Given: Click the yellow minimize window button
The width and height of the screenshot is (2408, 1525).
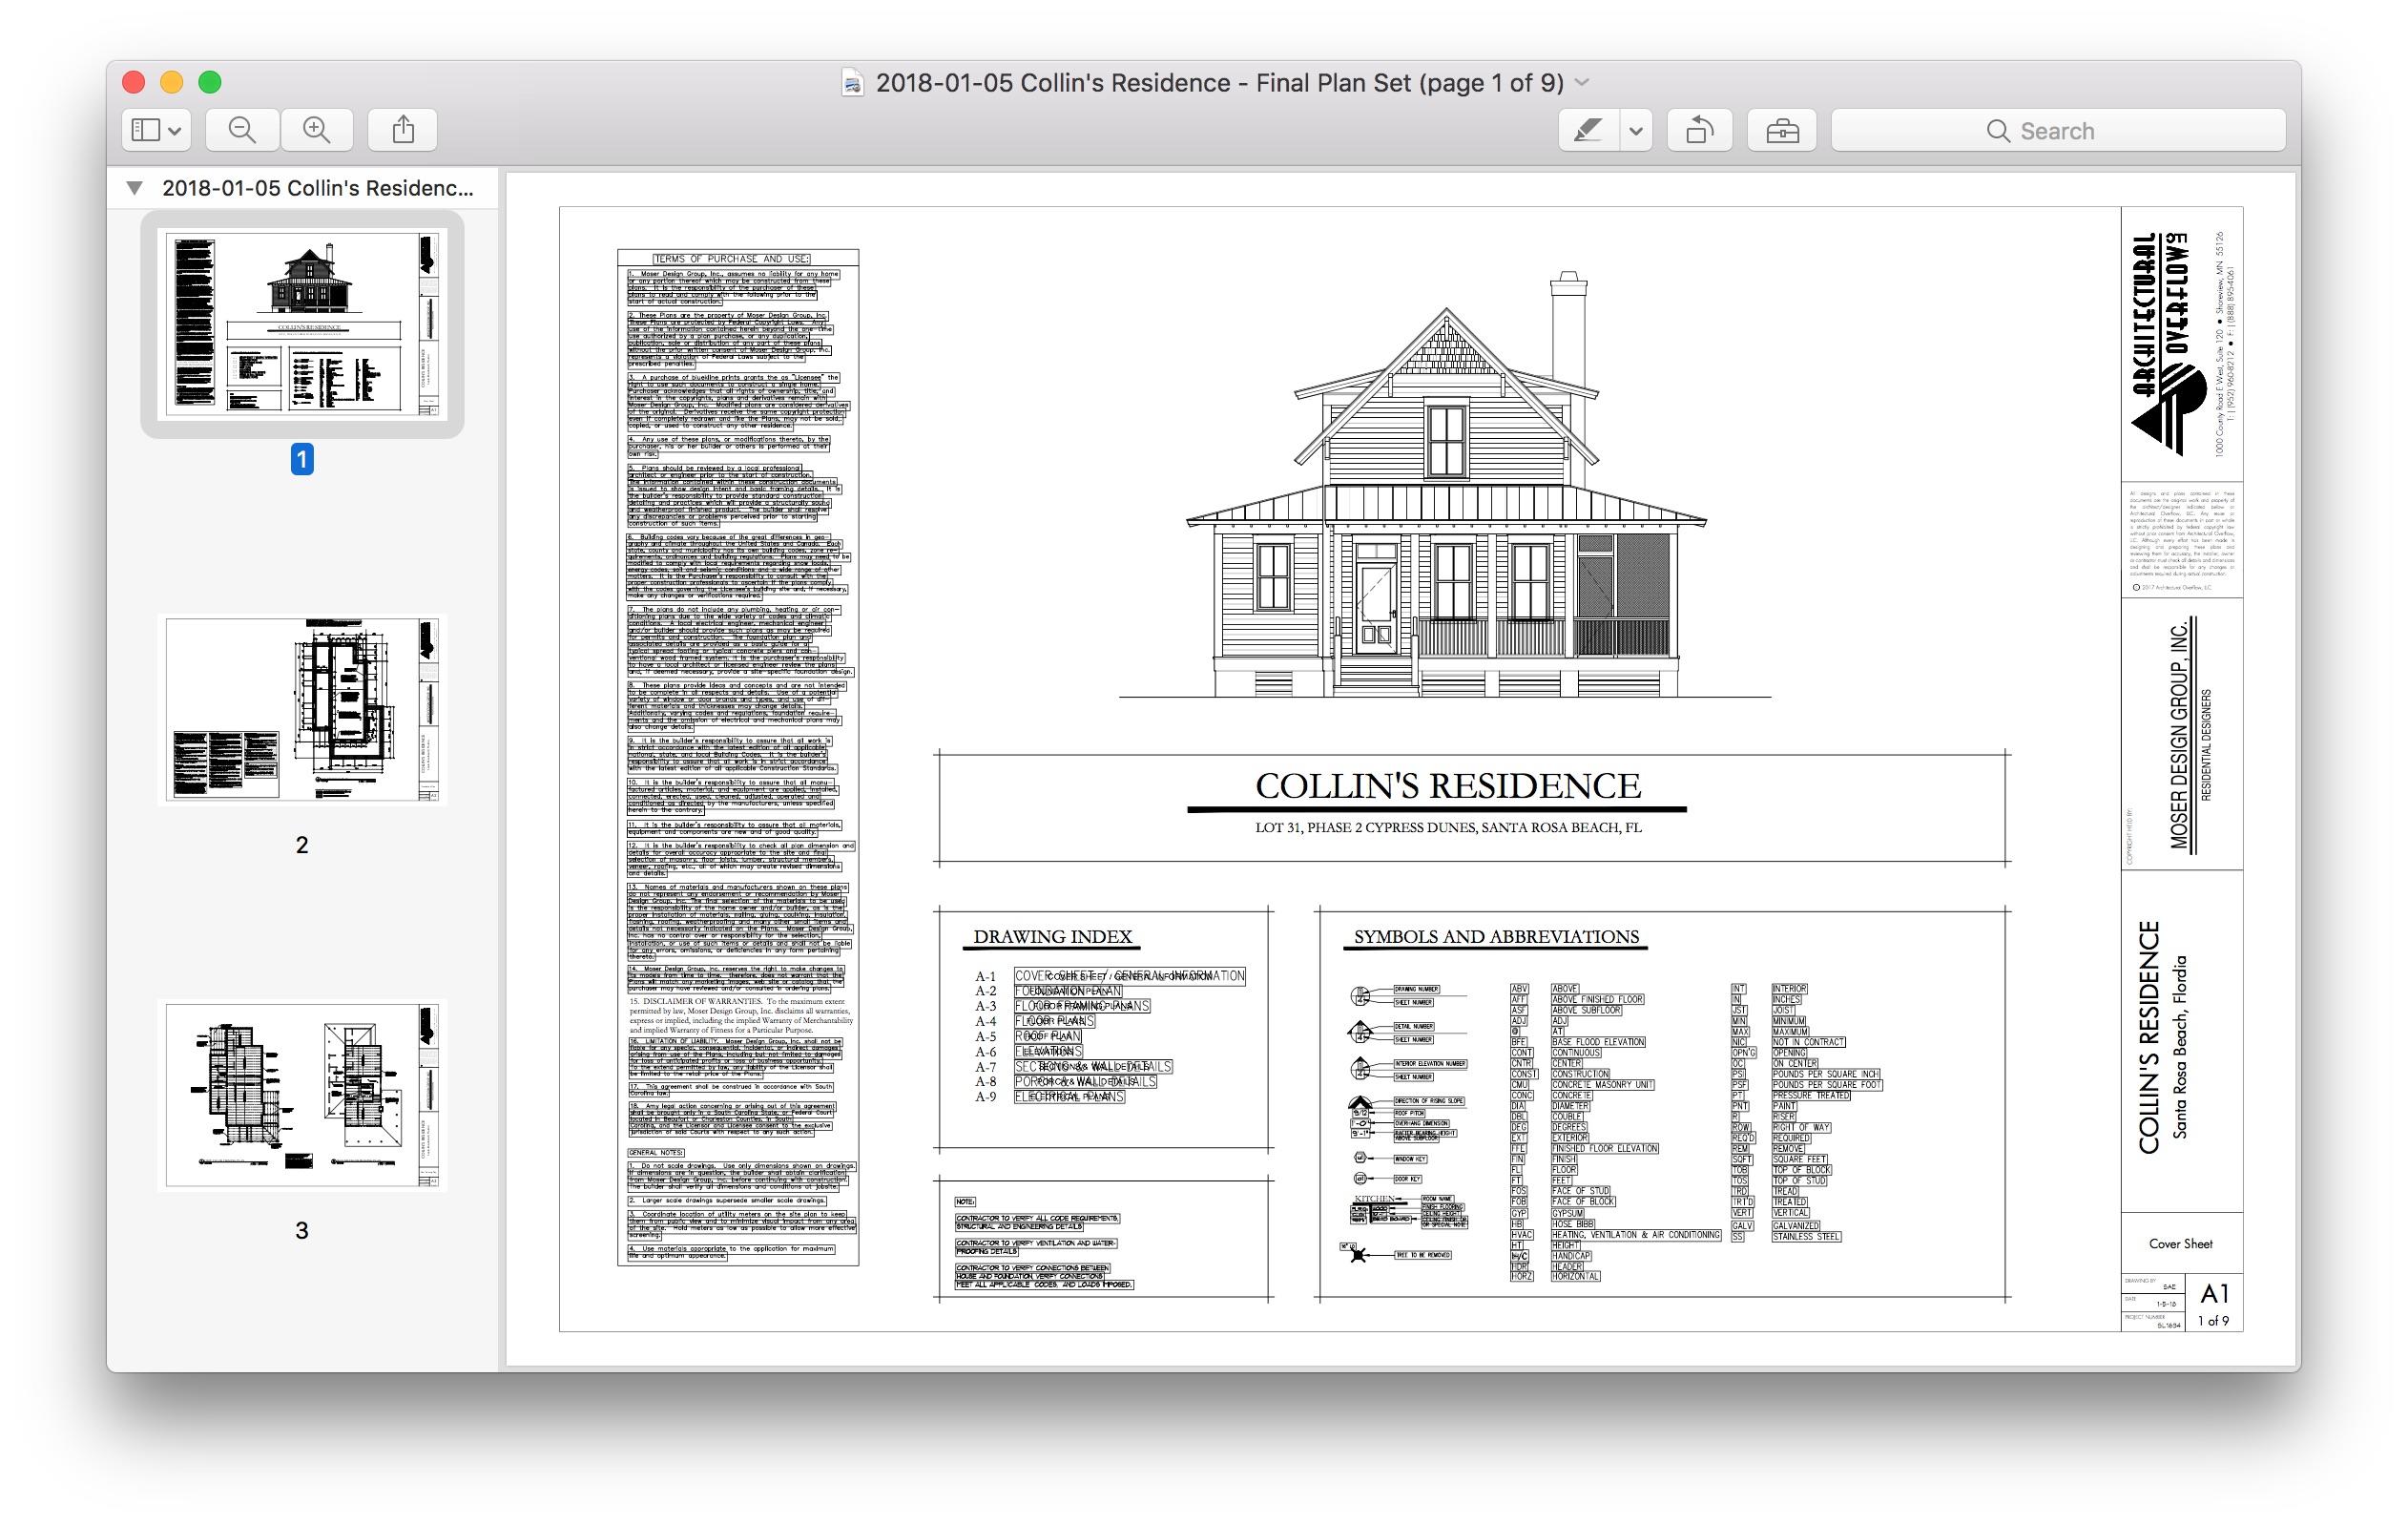Looking at the screenshot, I should pos(172,82).
